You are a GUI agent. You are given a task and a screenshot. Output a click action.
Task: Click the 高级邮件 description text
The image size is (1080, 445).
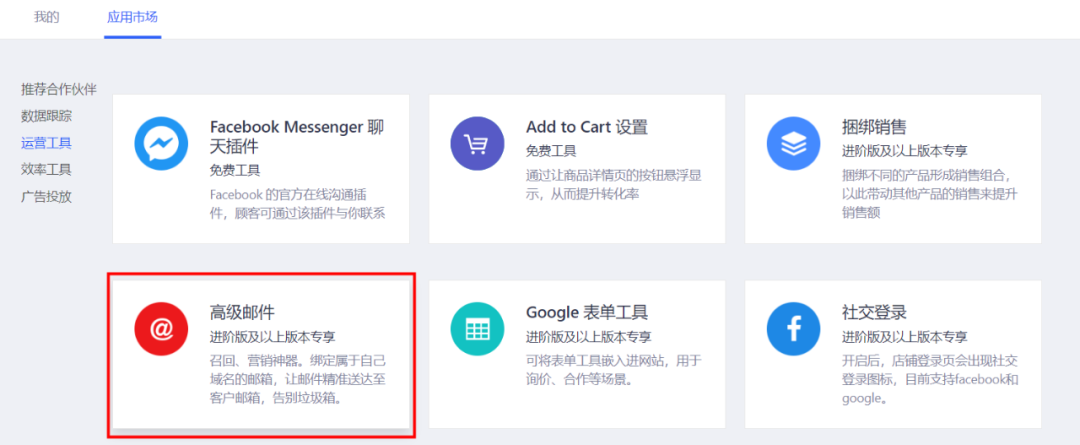click(x=298, y=380)
